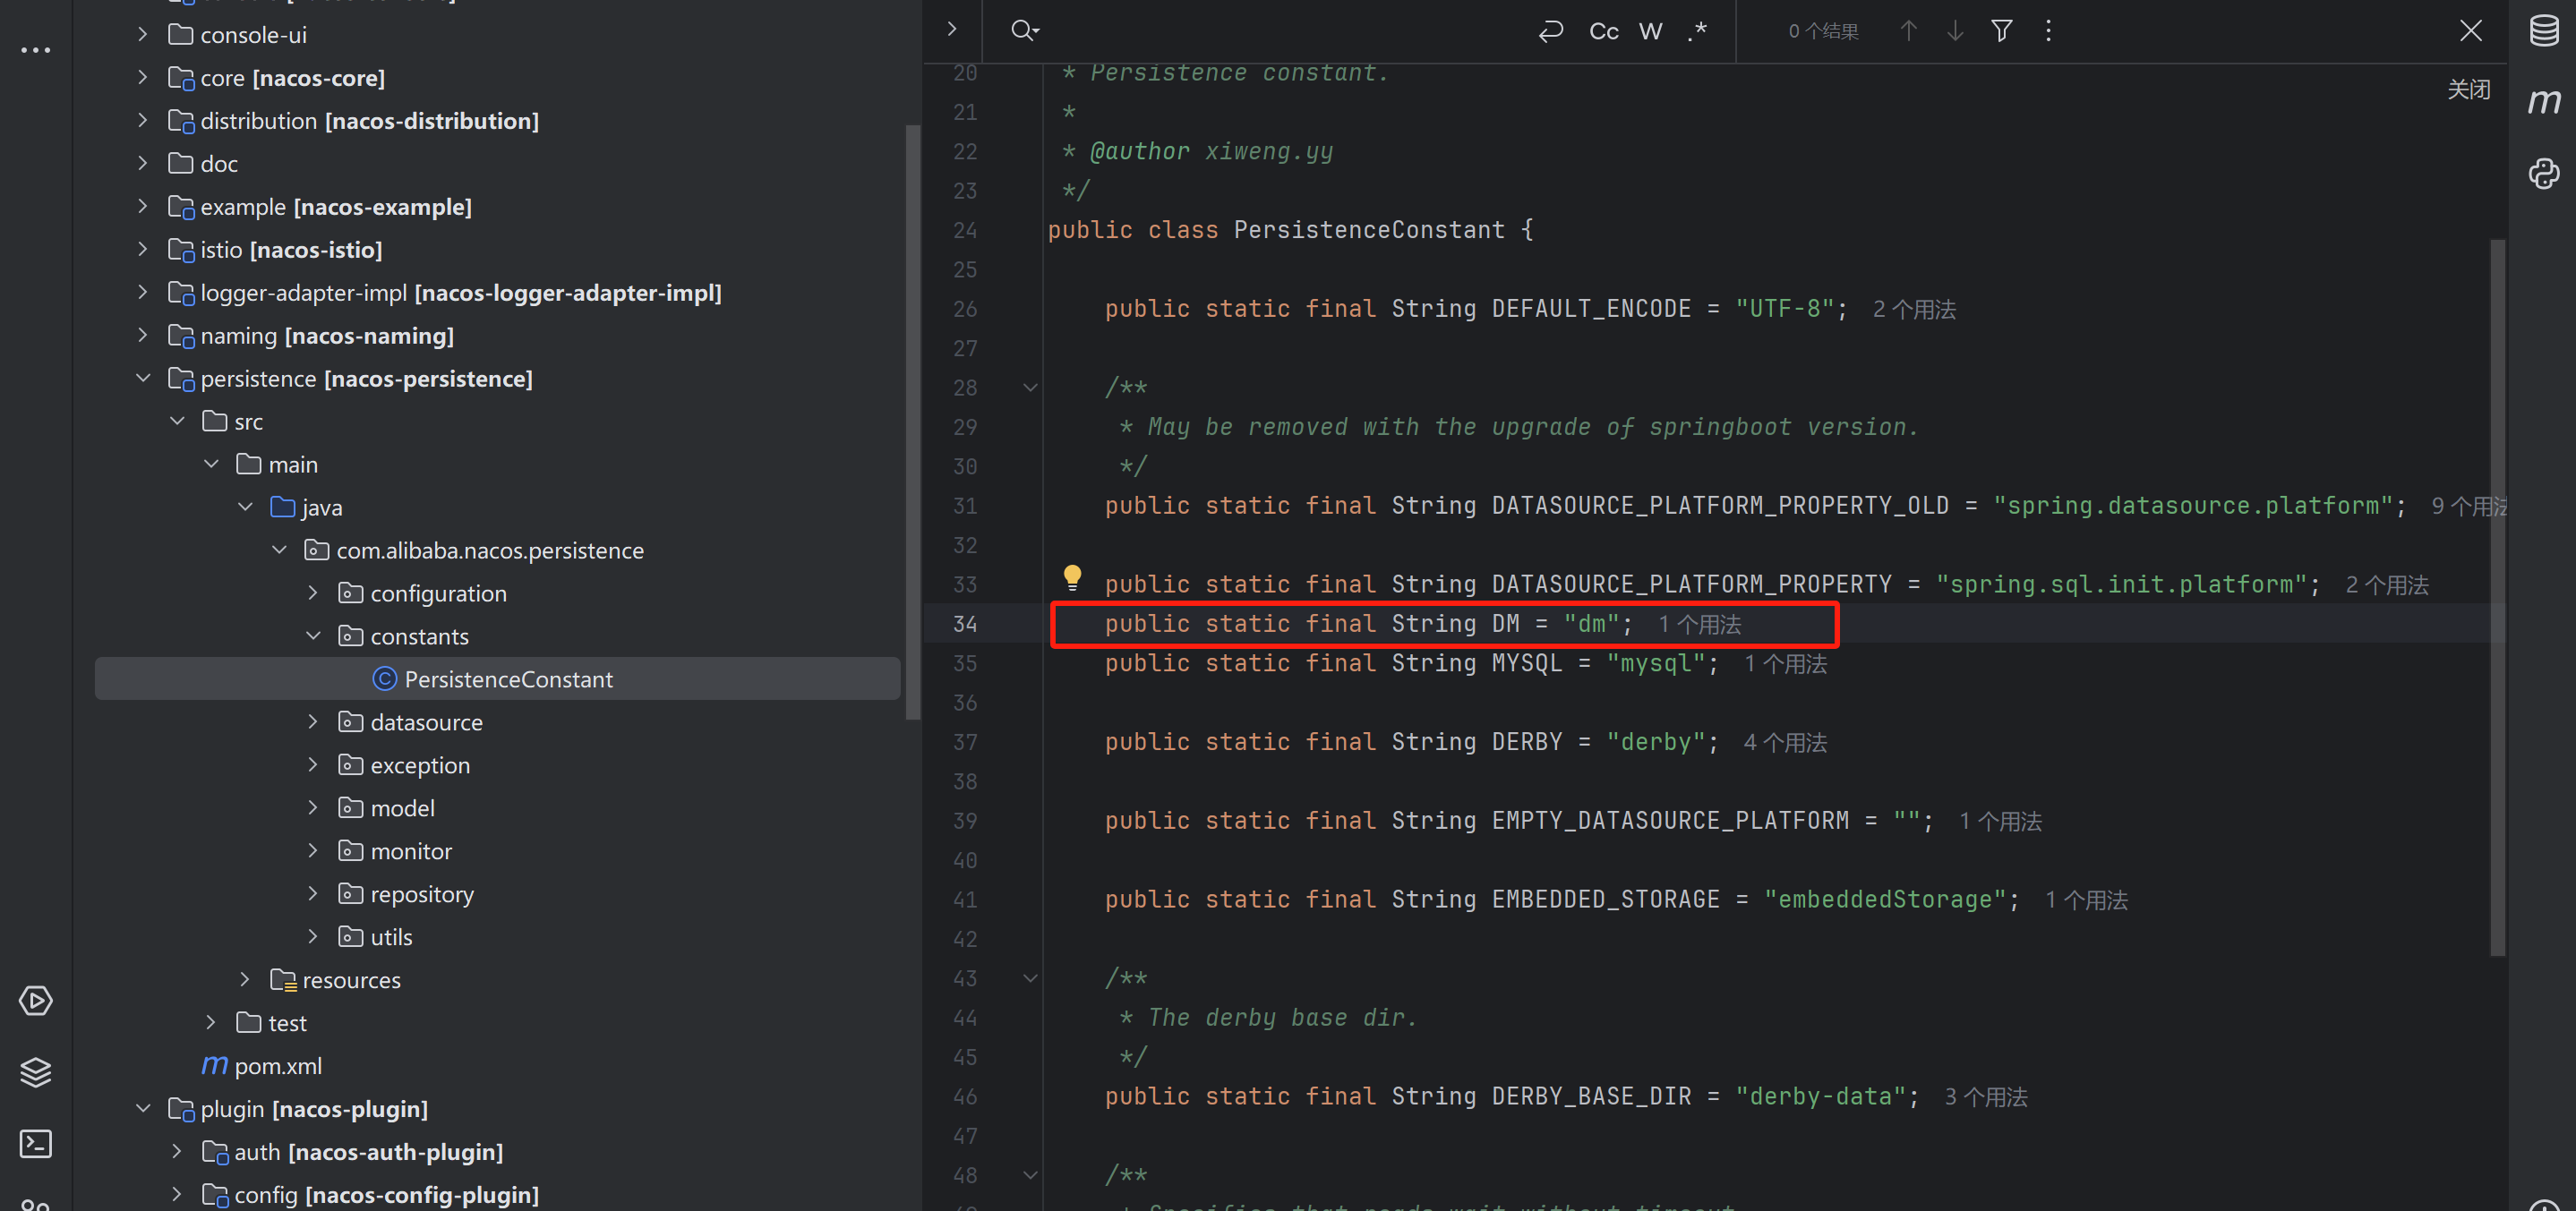
Task: Go to previous search occurrence arrow
Action: pyautogui.click(x=1908, y=31)
